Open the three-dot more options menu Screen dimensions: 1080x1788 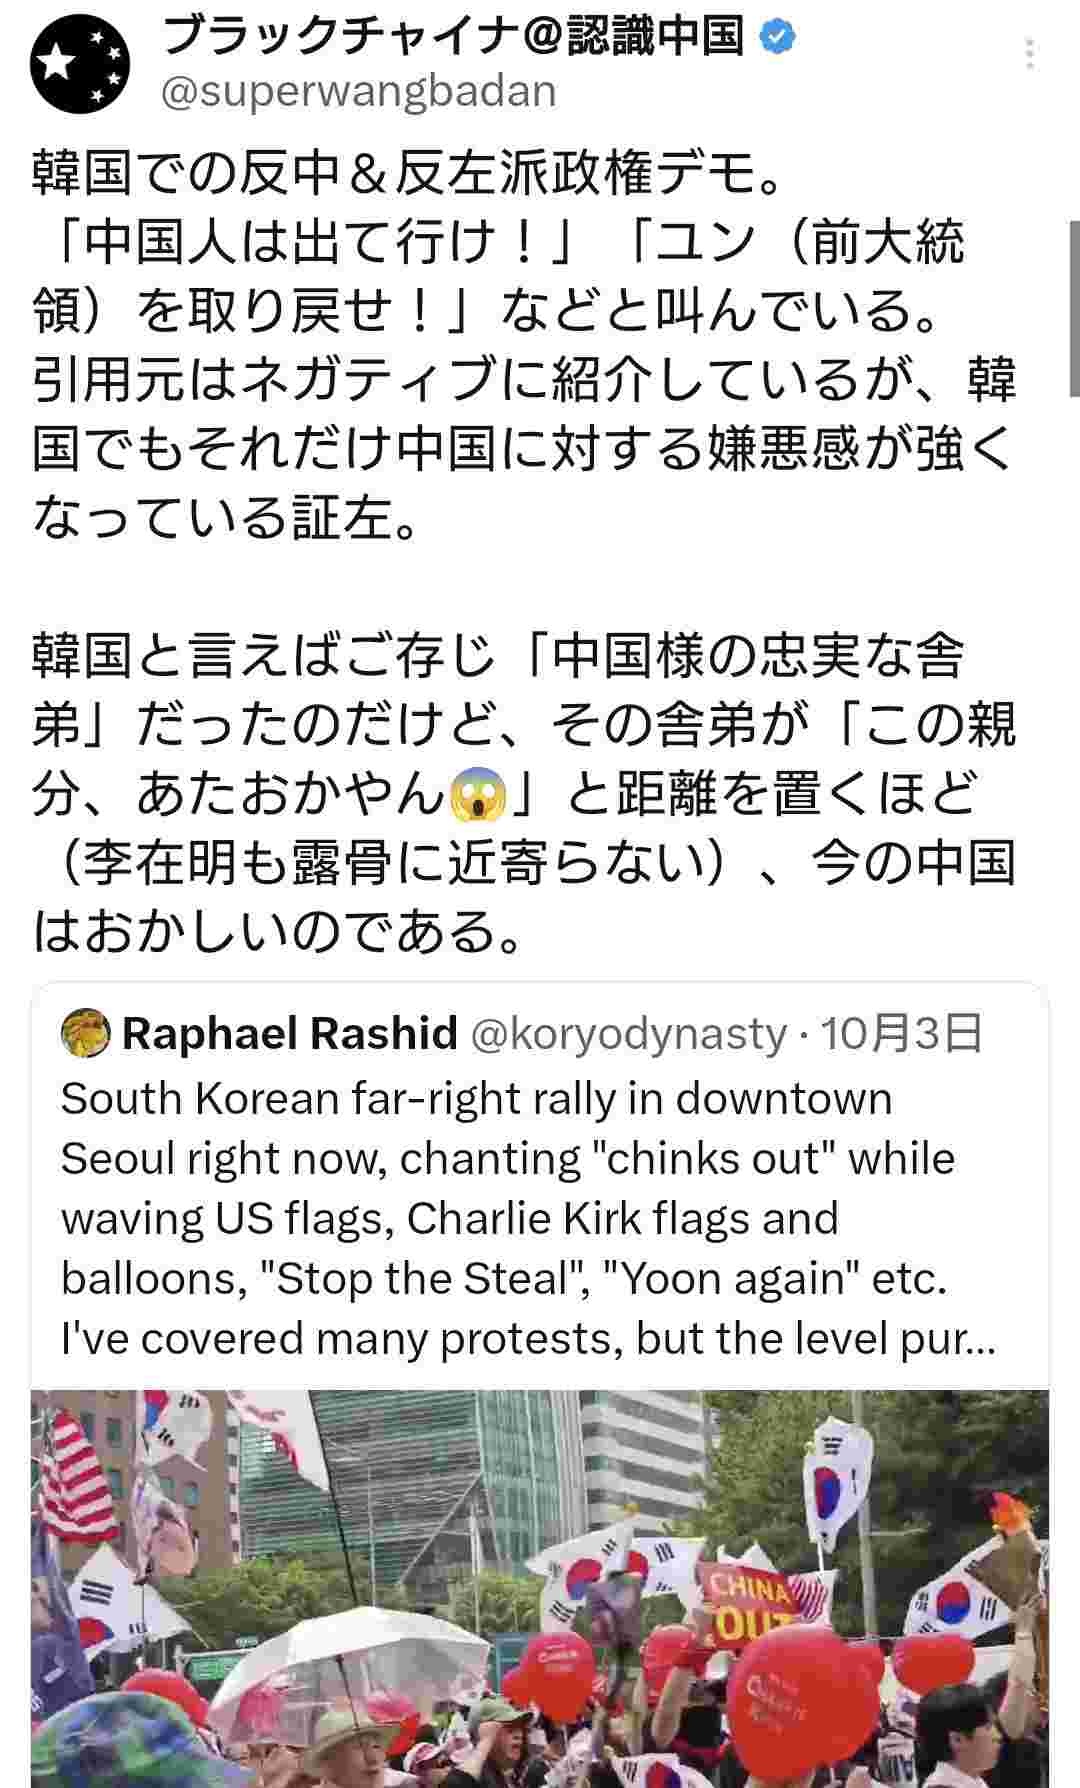point(1030,54)
